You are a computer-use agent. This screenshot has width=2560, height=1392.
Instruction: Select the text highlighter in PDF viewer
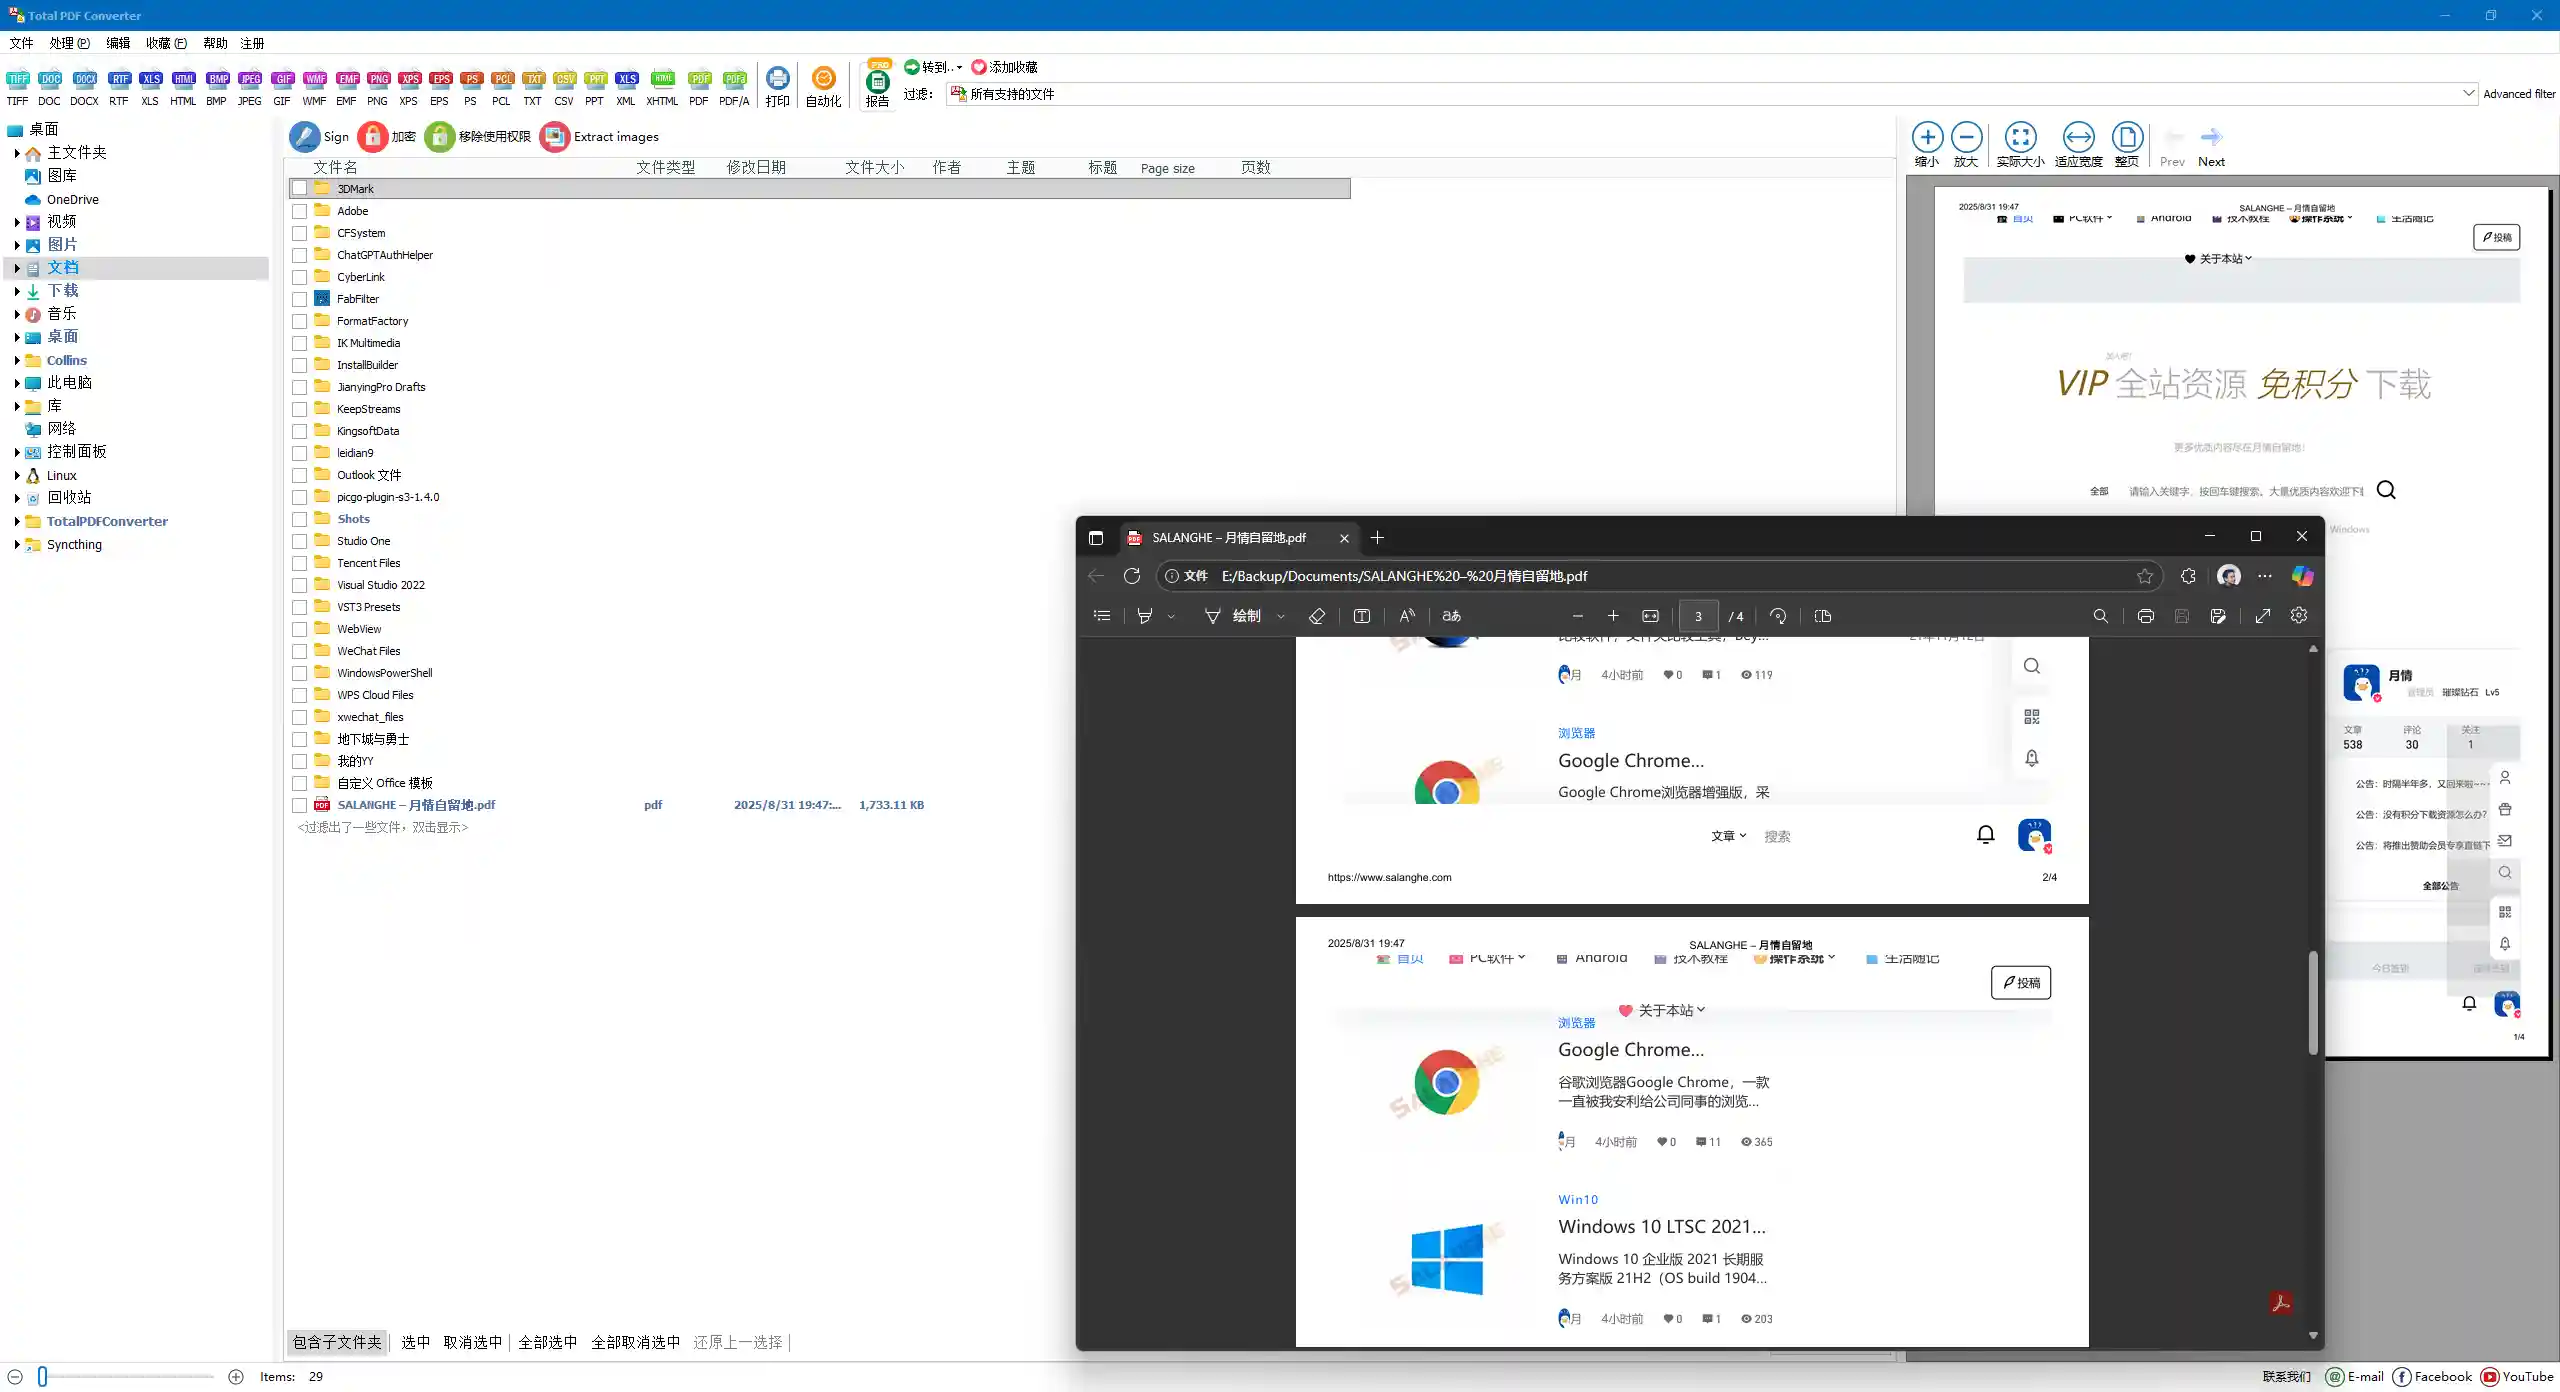[x=1144, y=616]
